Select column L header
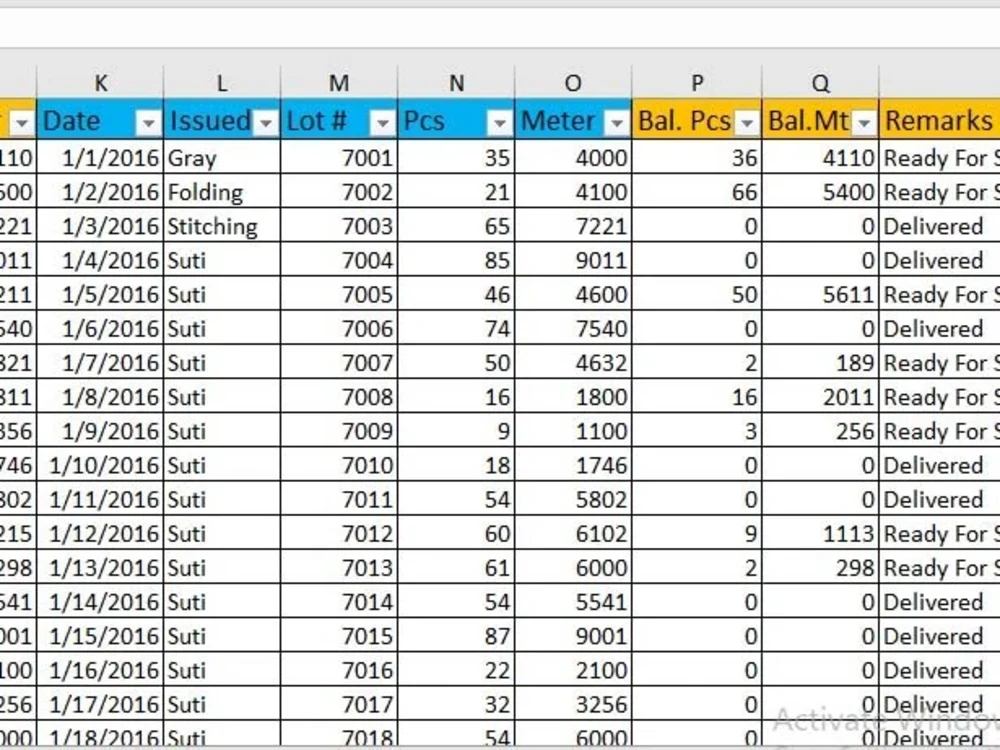Image resolution: width=1000 pixels, height=750 pixels. pos(221,82)
